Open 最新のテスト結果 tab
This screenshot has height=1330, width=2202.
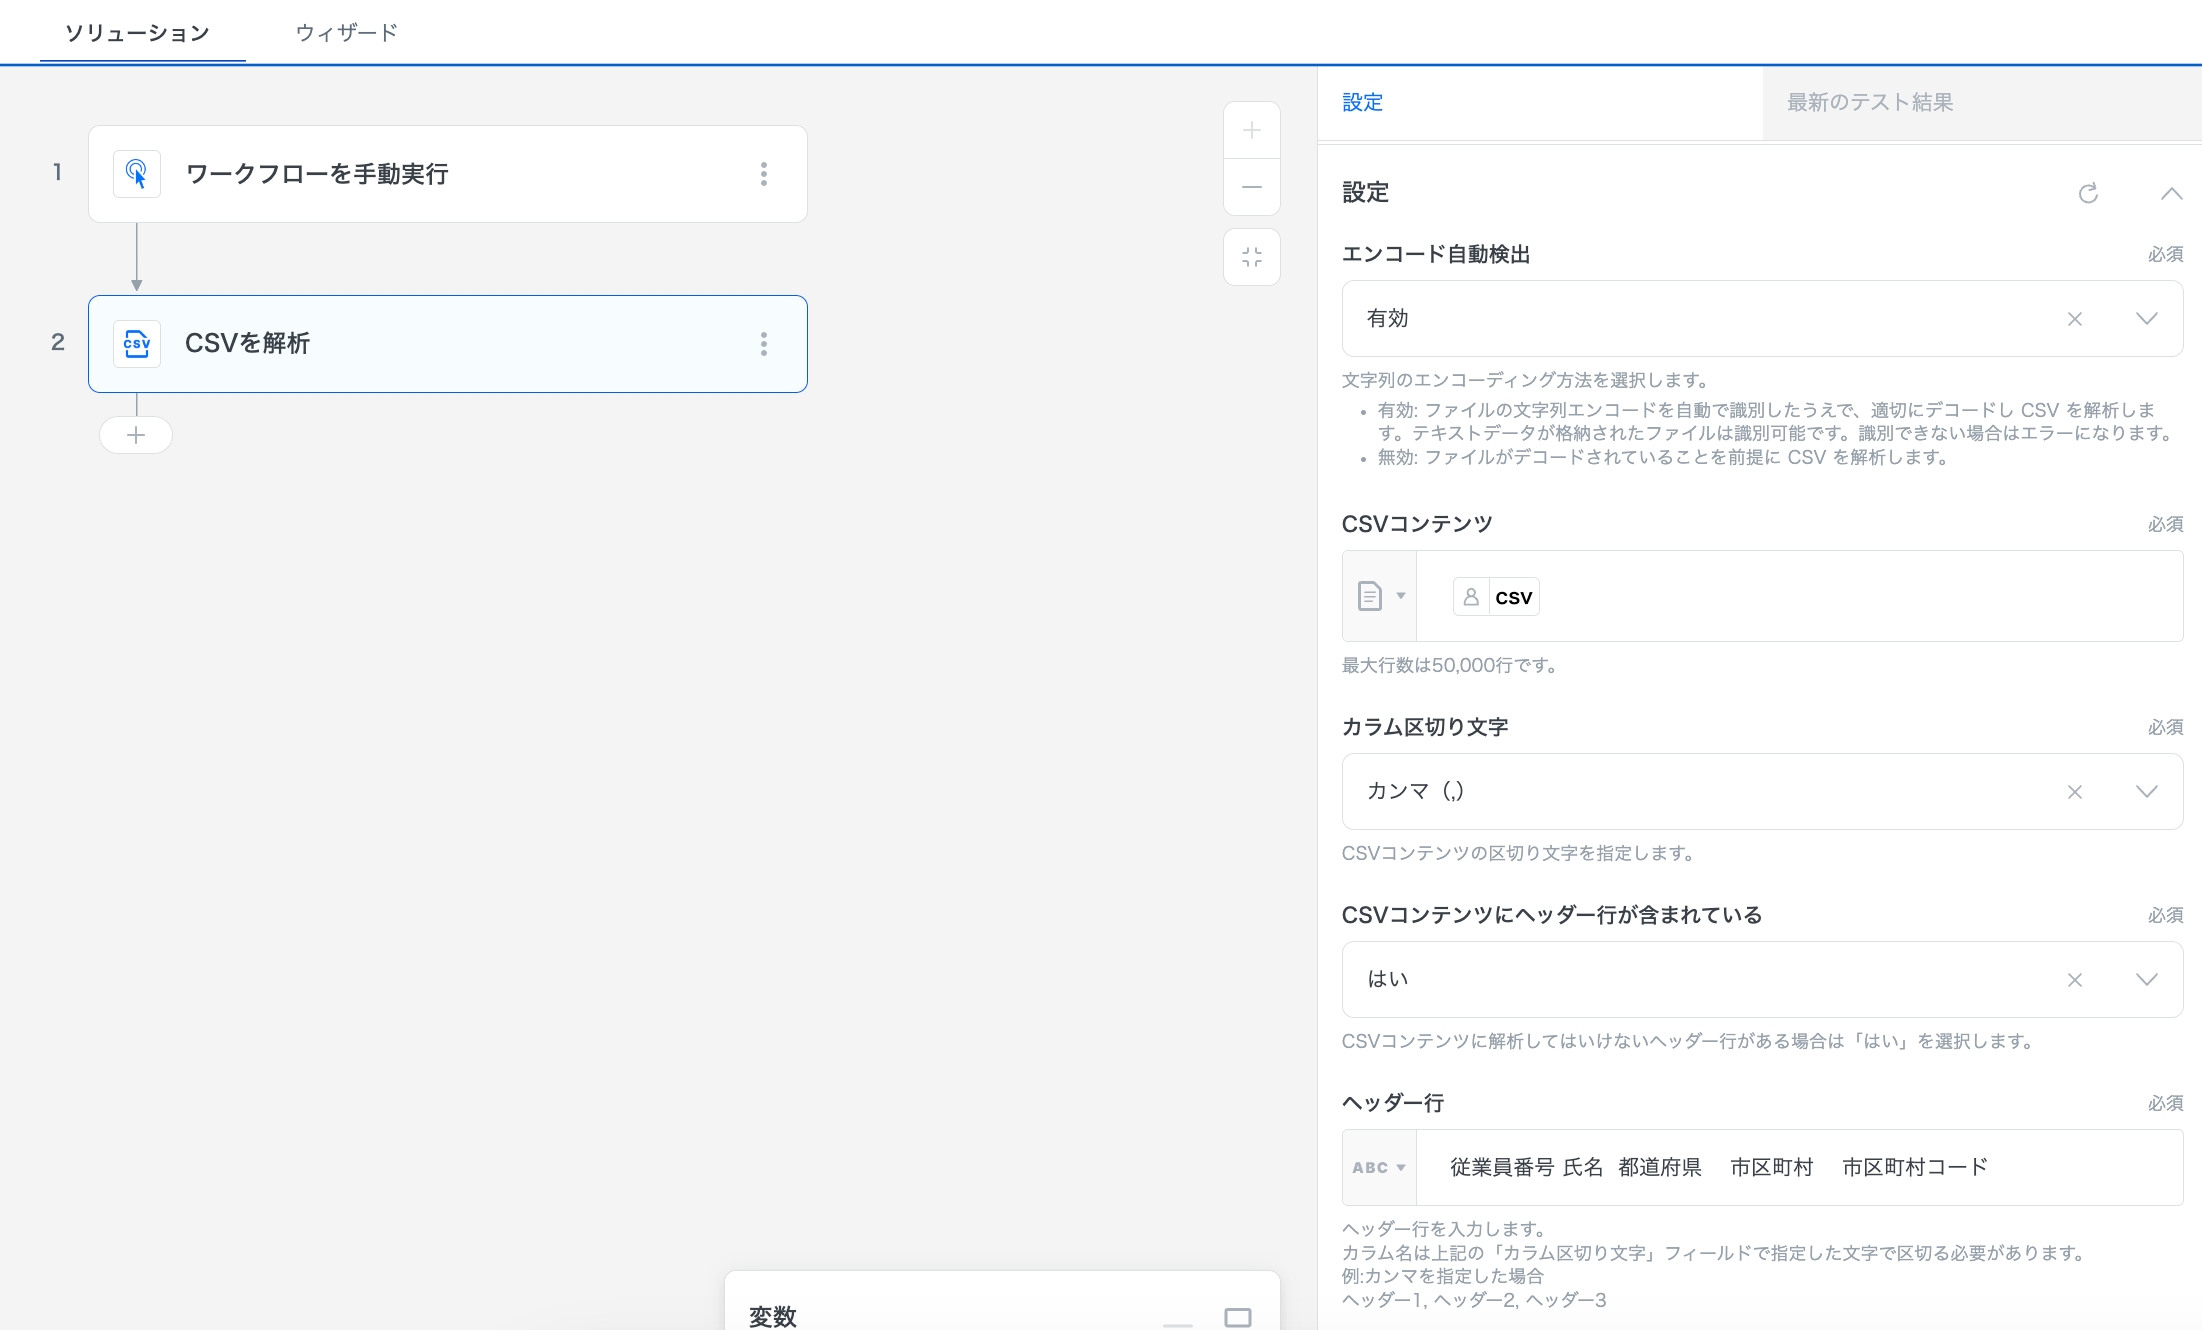coord(1869,102)
